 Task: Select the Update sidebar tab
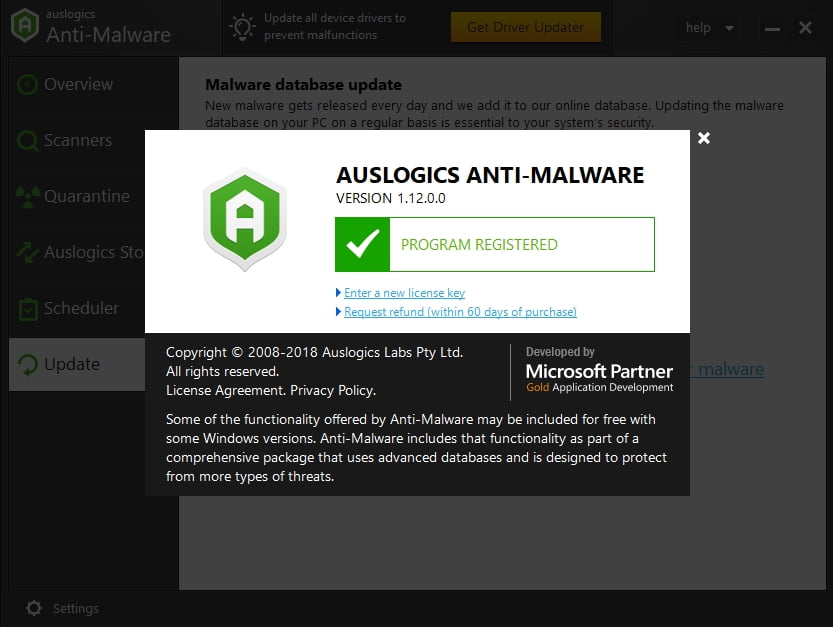[x=78, y=365]
